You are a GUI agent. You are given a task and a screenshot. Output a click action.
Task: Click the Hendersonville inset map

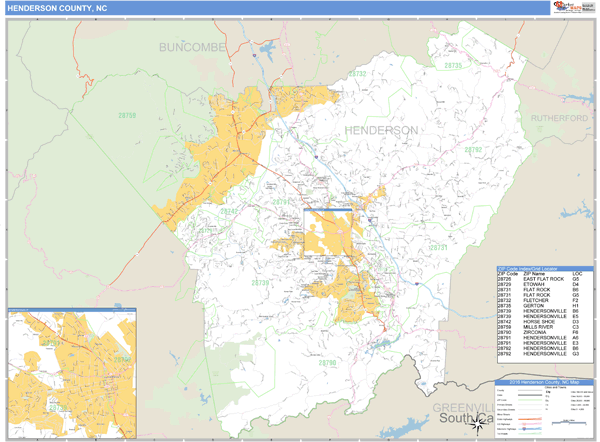[x=72, y=371]
